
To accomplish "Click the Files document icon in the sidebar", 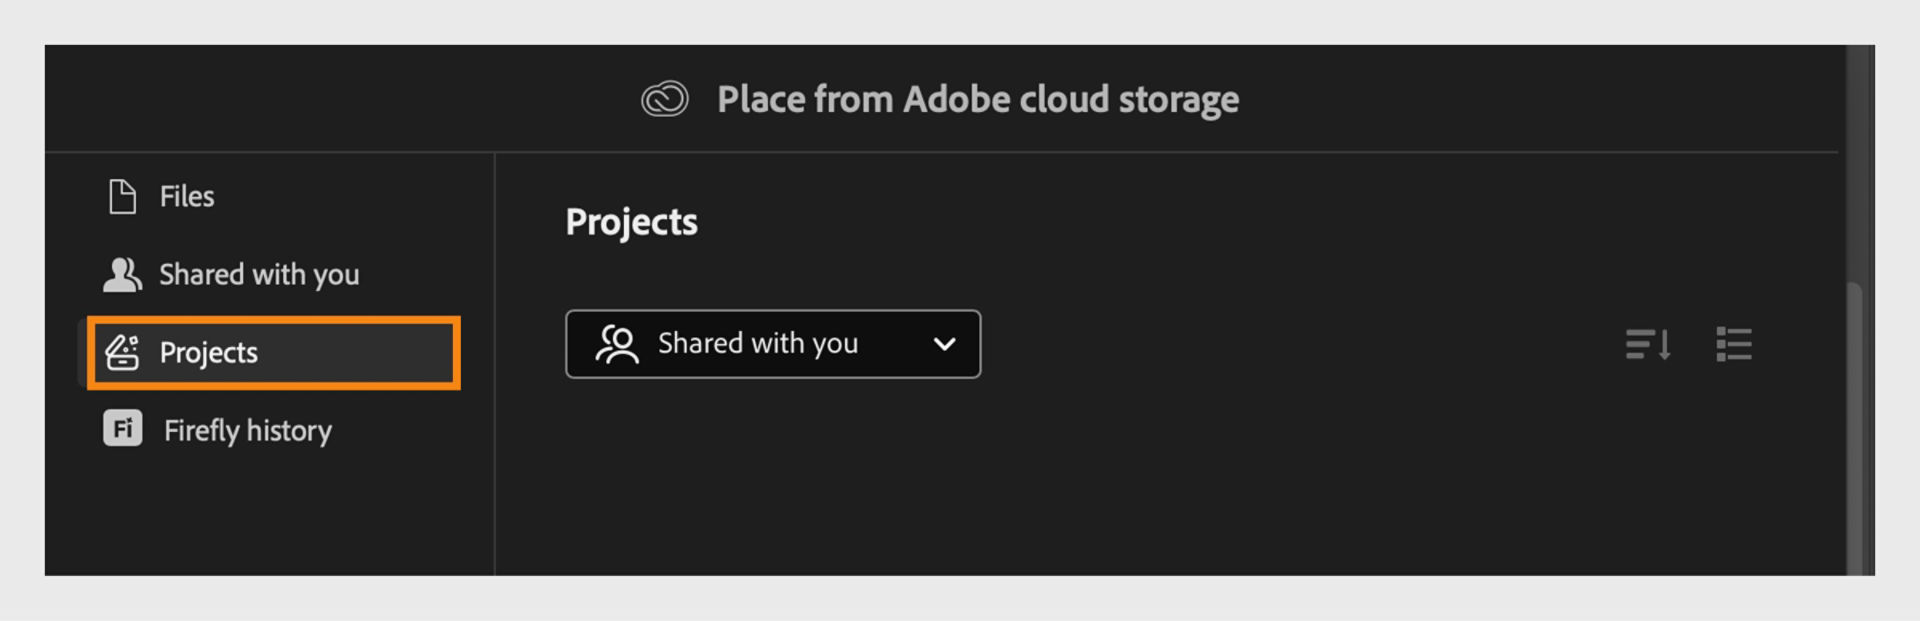I will pyautogui.click(x=122, y=196).
